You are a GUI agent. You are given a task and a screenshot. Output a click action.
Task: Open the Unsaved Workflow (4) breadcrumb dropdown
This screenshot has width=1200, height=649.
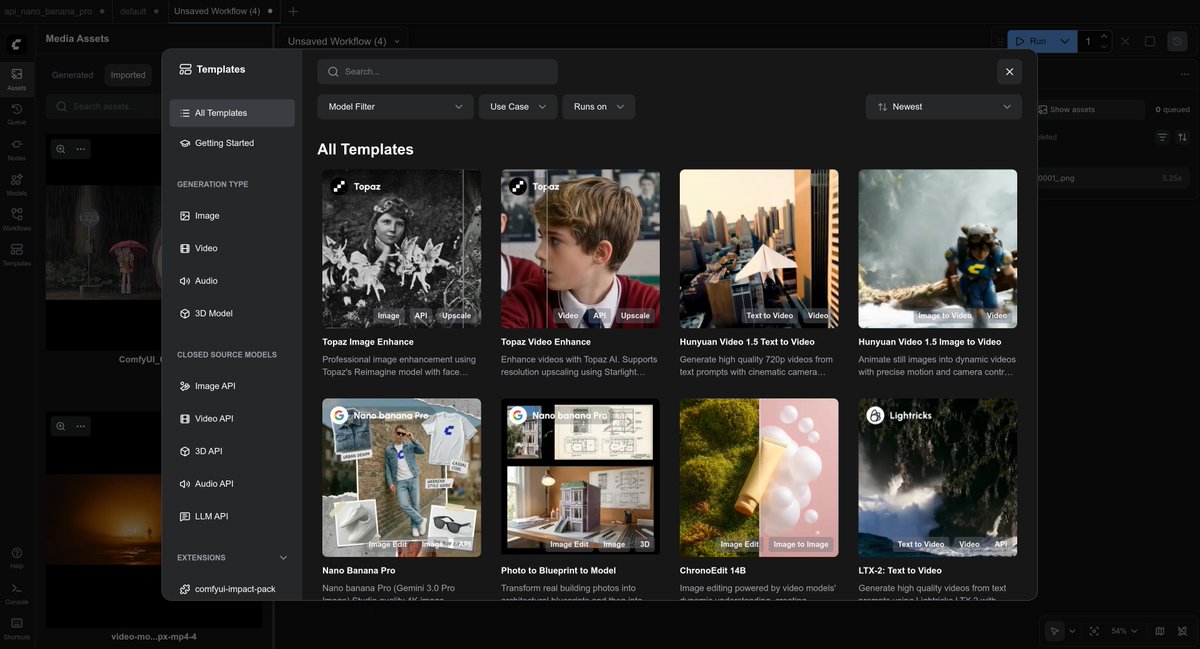(345, 41)
